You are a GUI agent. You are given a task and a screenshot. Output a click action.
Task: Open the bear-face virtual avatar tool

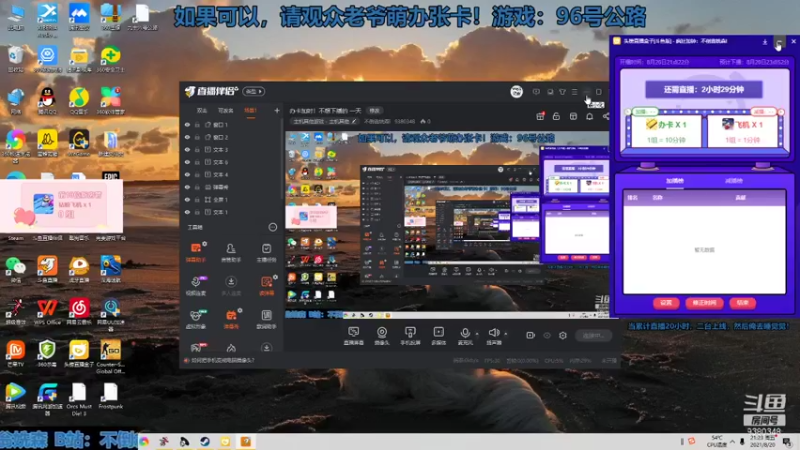[x=196, y=319]
